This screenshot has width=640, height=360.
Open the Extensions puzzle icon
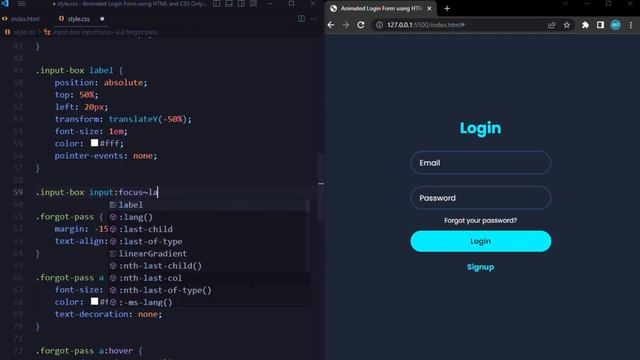(x=585, y=25)
